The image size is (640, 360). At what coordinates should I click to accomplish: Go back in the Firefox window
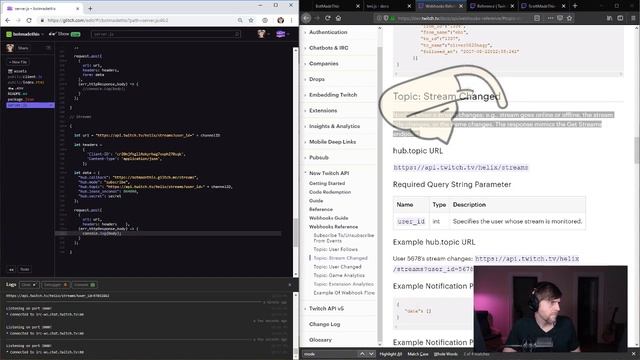307,18
